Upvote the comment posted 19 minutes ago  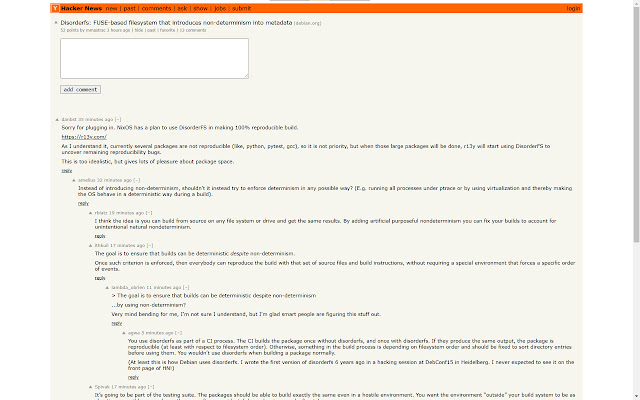[x=91, y=213]
